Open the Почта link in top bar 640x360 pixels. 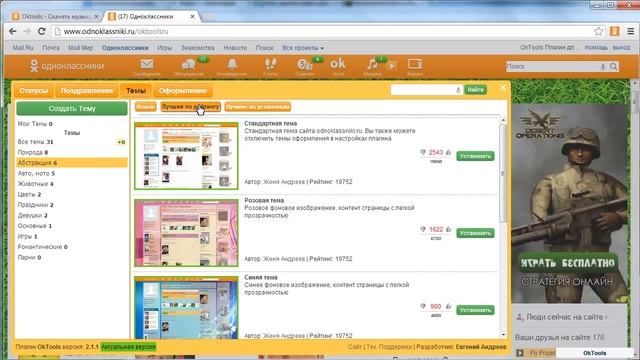pos(51,48)
